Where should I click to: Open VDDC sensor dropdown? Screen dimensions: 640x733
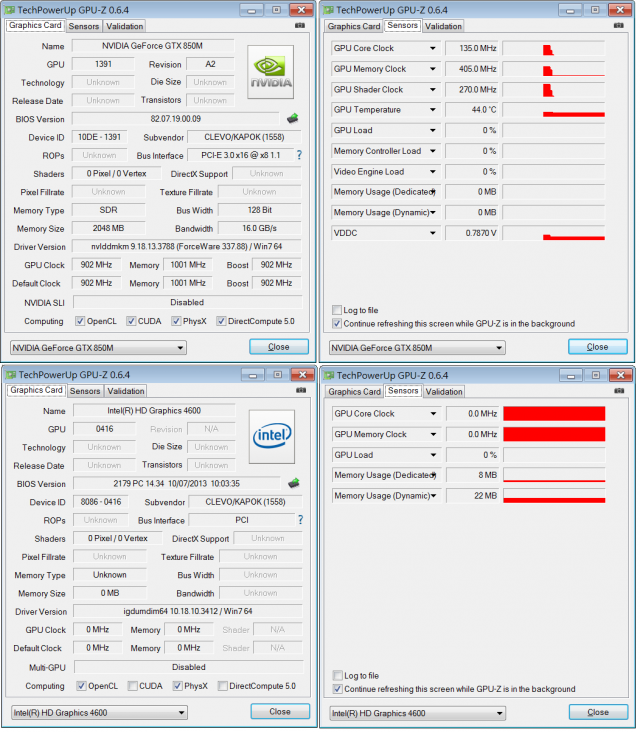(433, 233)
